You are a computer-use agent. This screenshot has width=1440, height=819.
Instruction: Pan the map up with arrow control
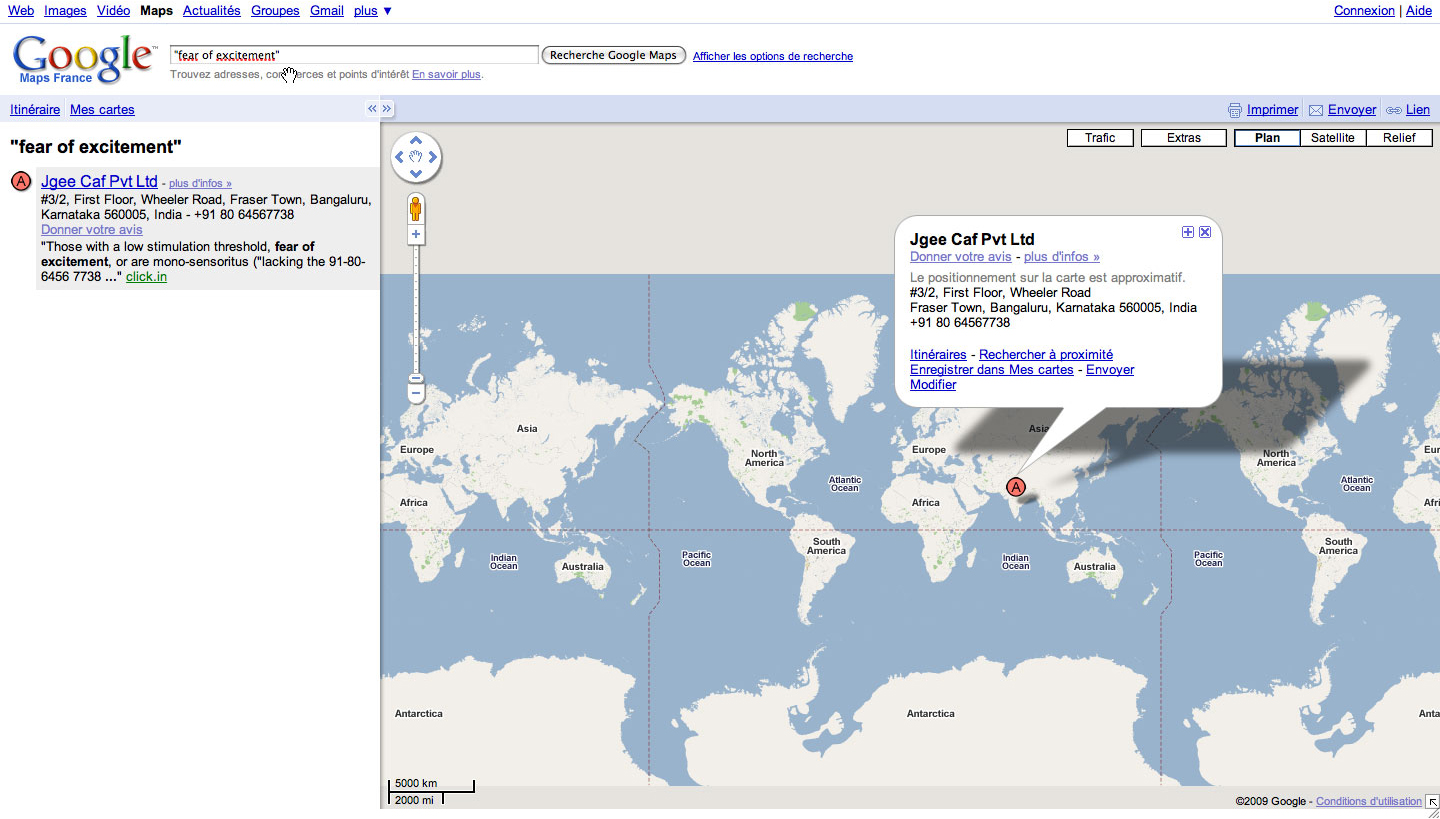coord(416,141)
